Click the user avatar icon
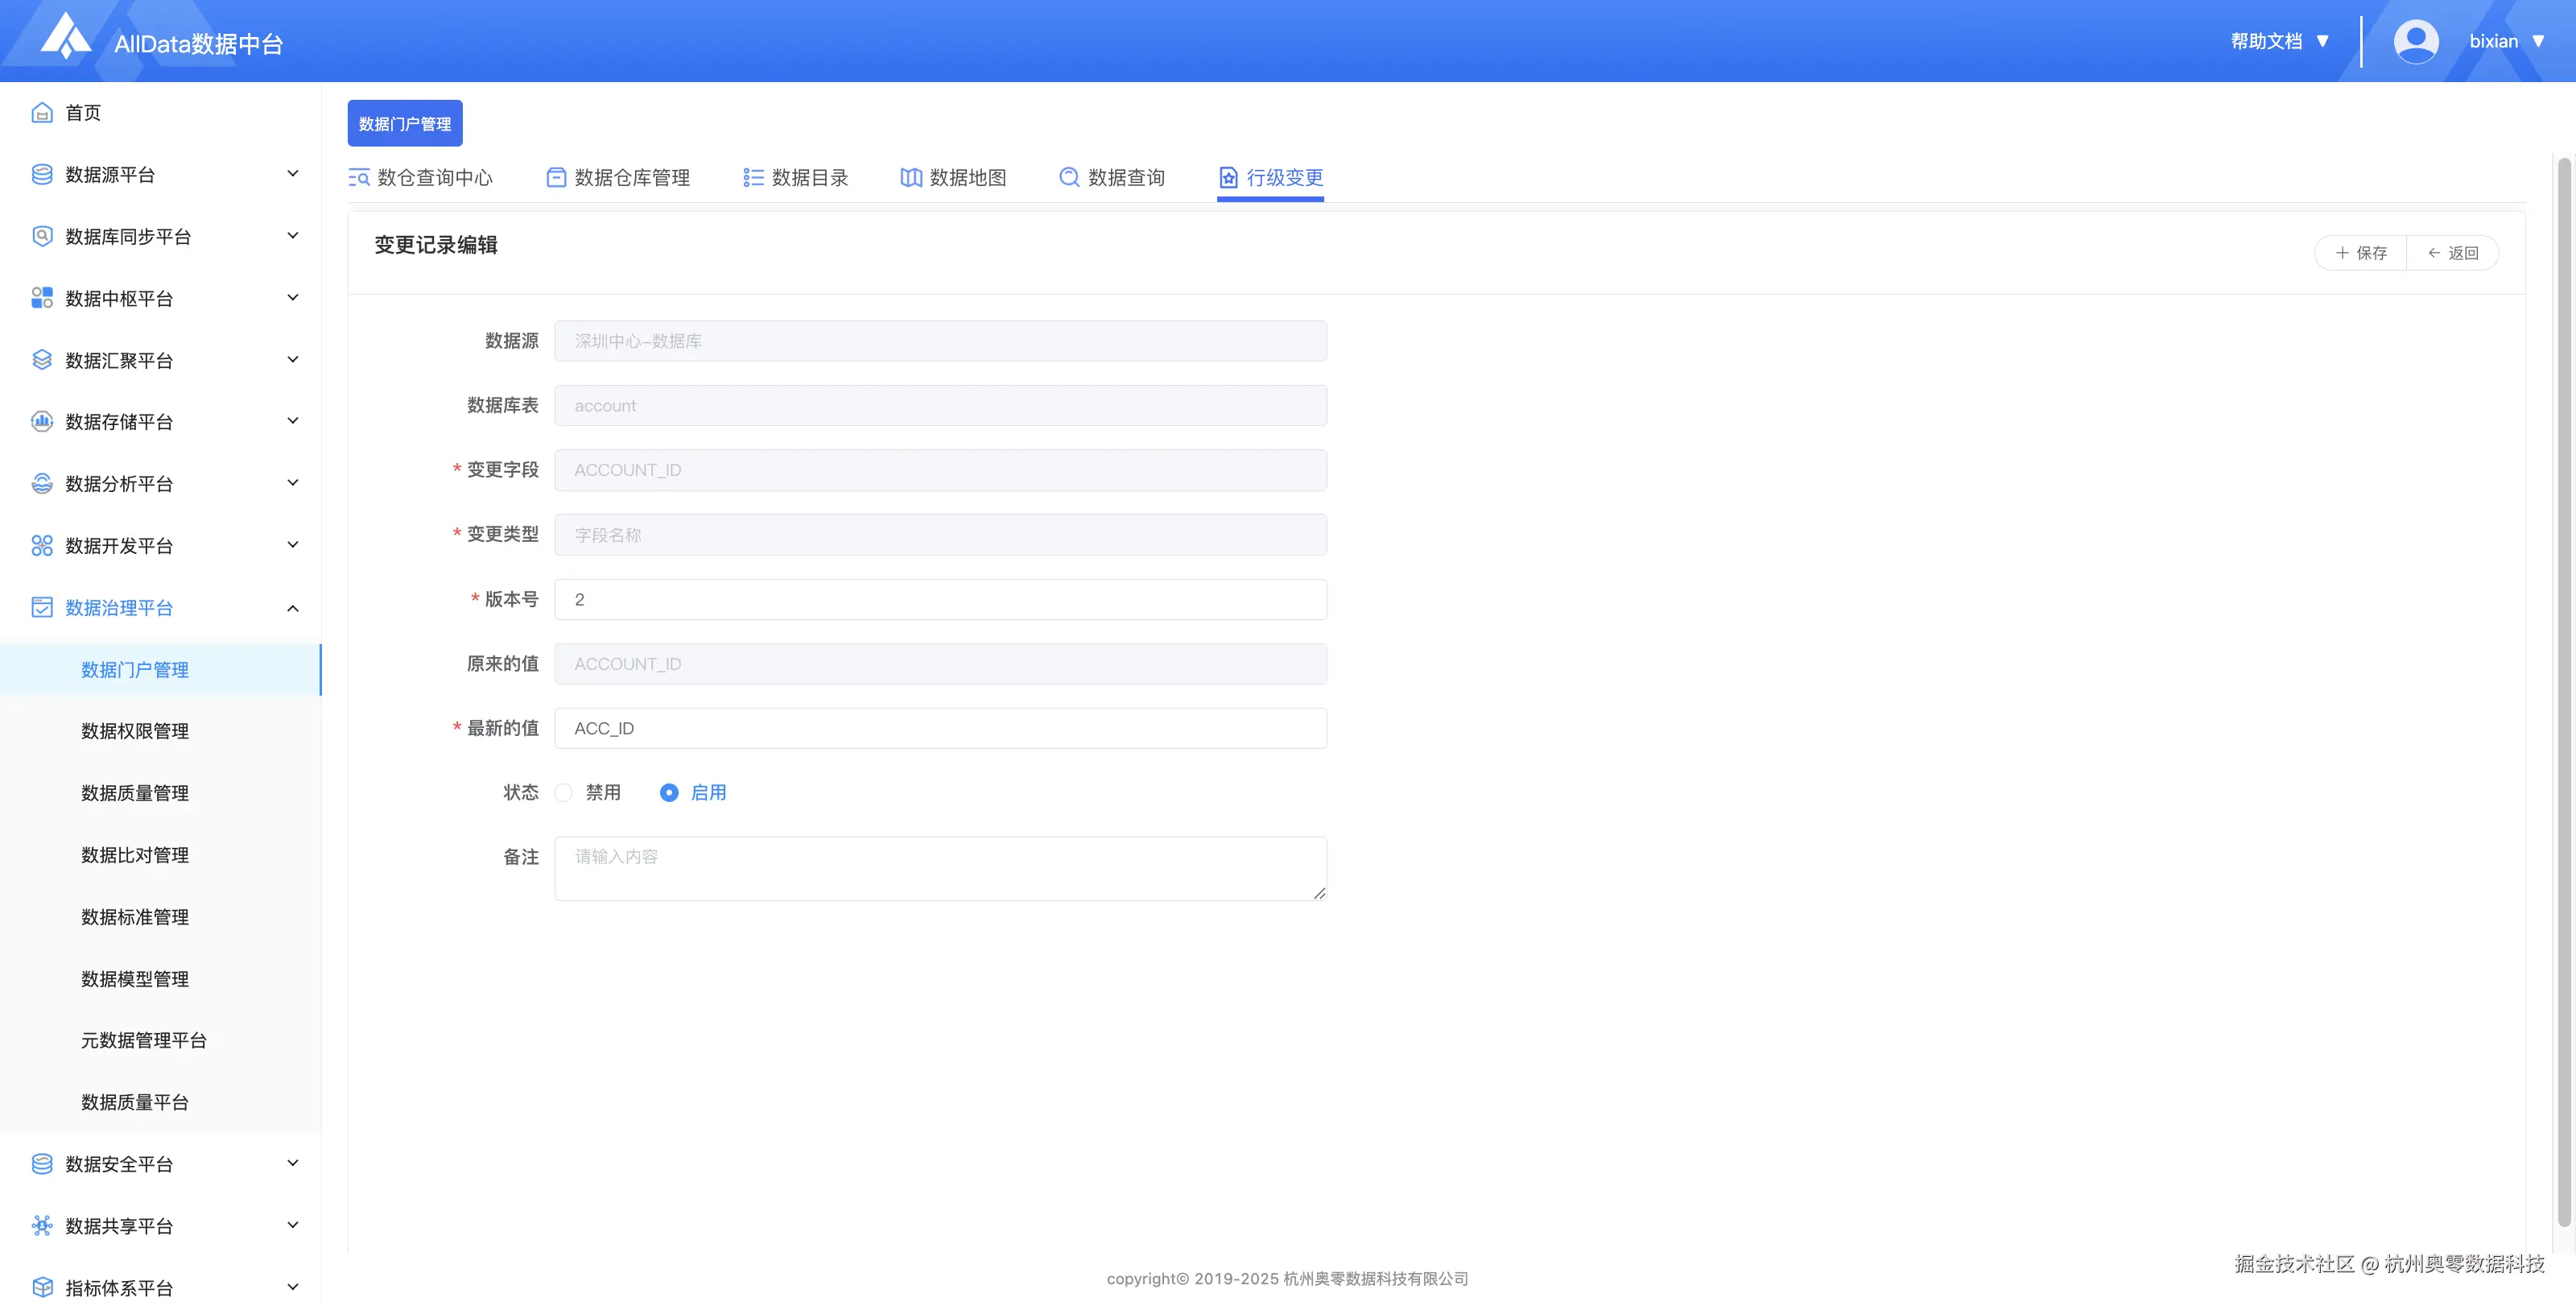 [2415, 42]
